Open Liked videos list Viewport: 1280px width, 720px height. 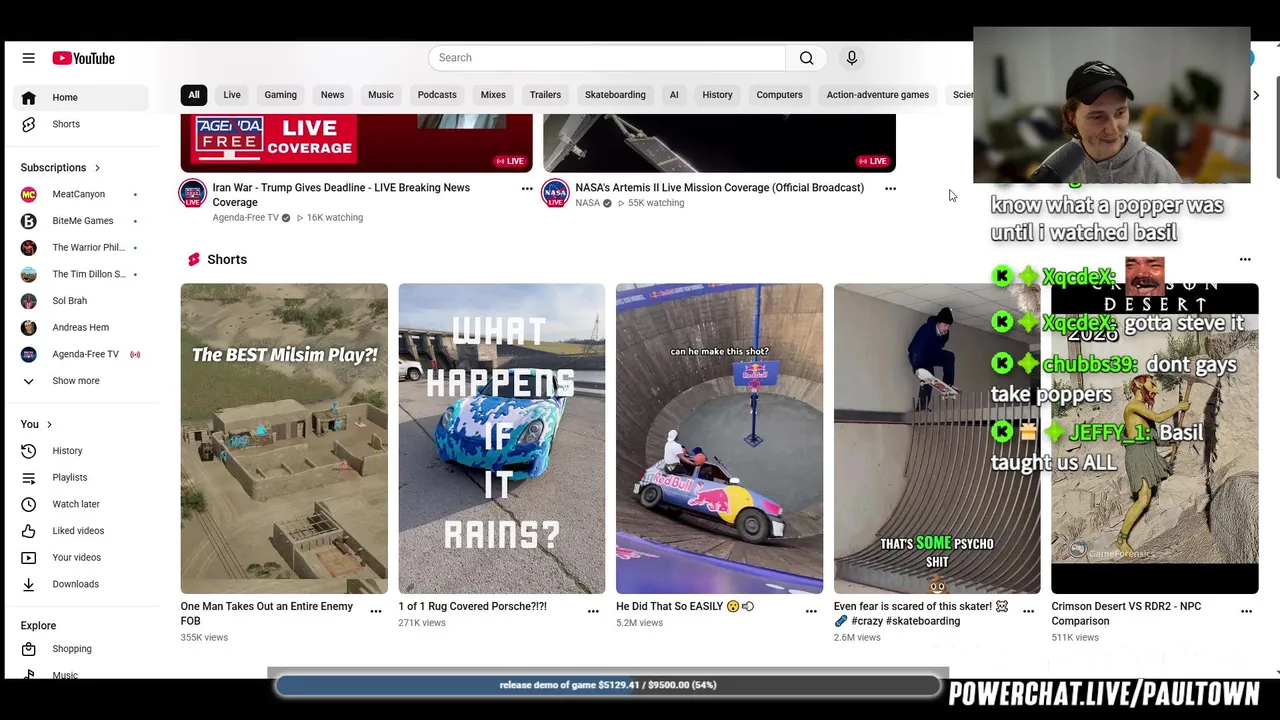tap(82, 531)
